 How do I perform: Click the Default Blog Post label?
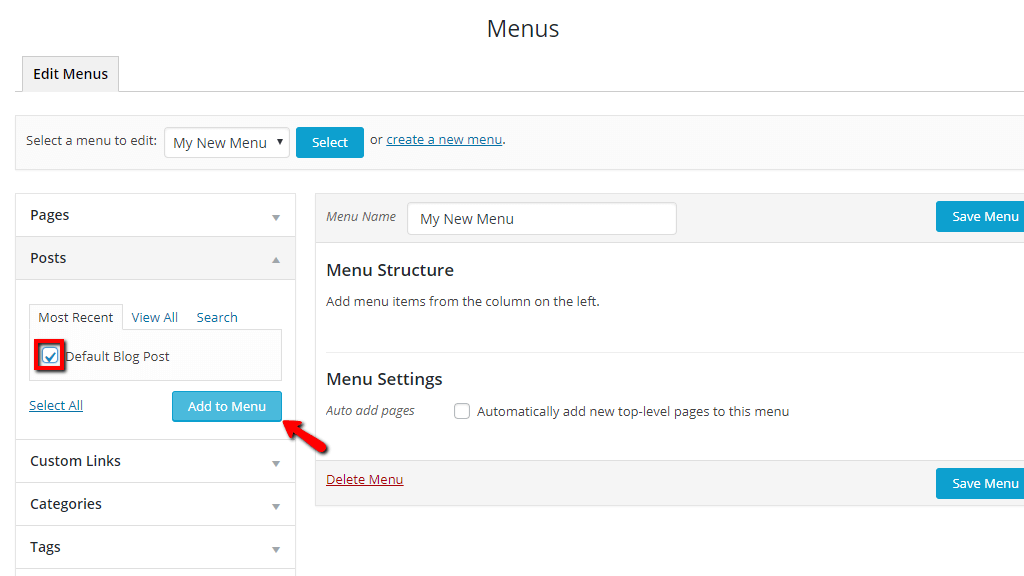[118, 357]
